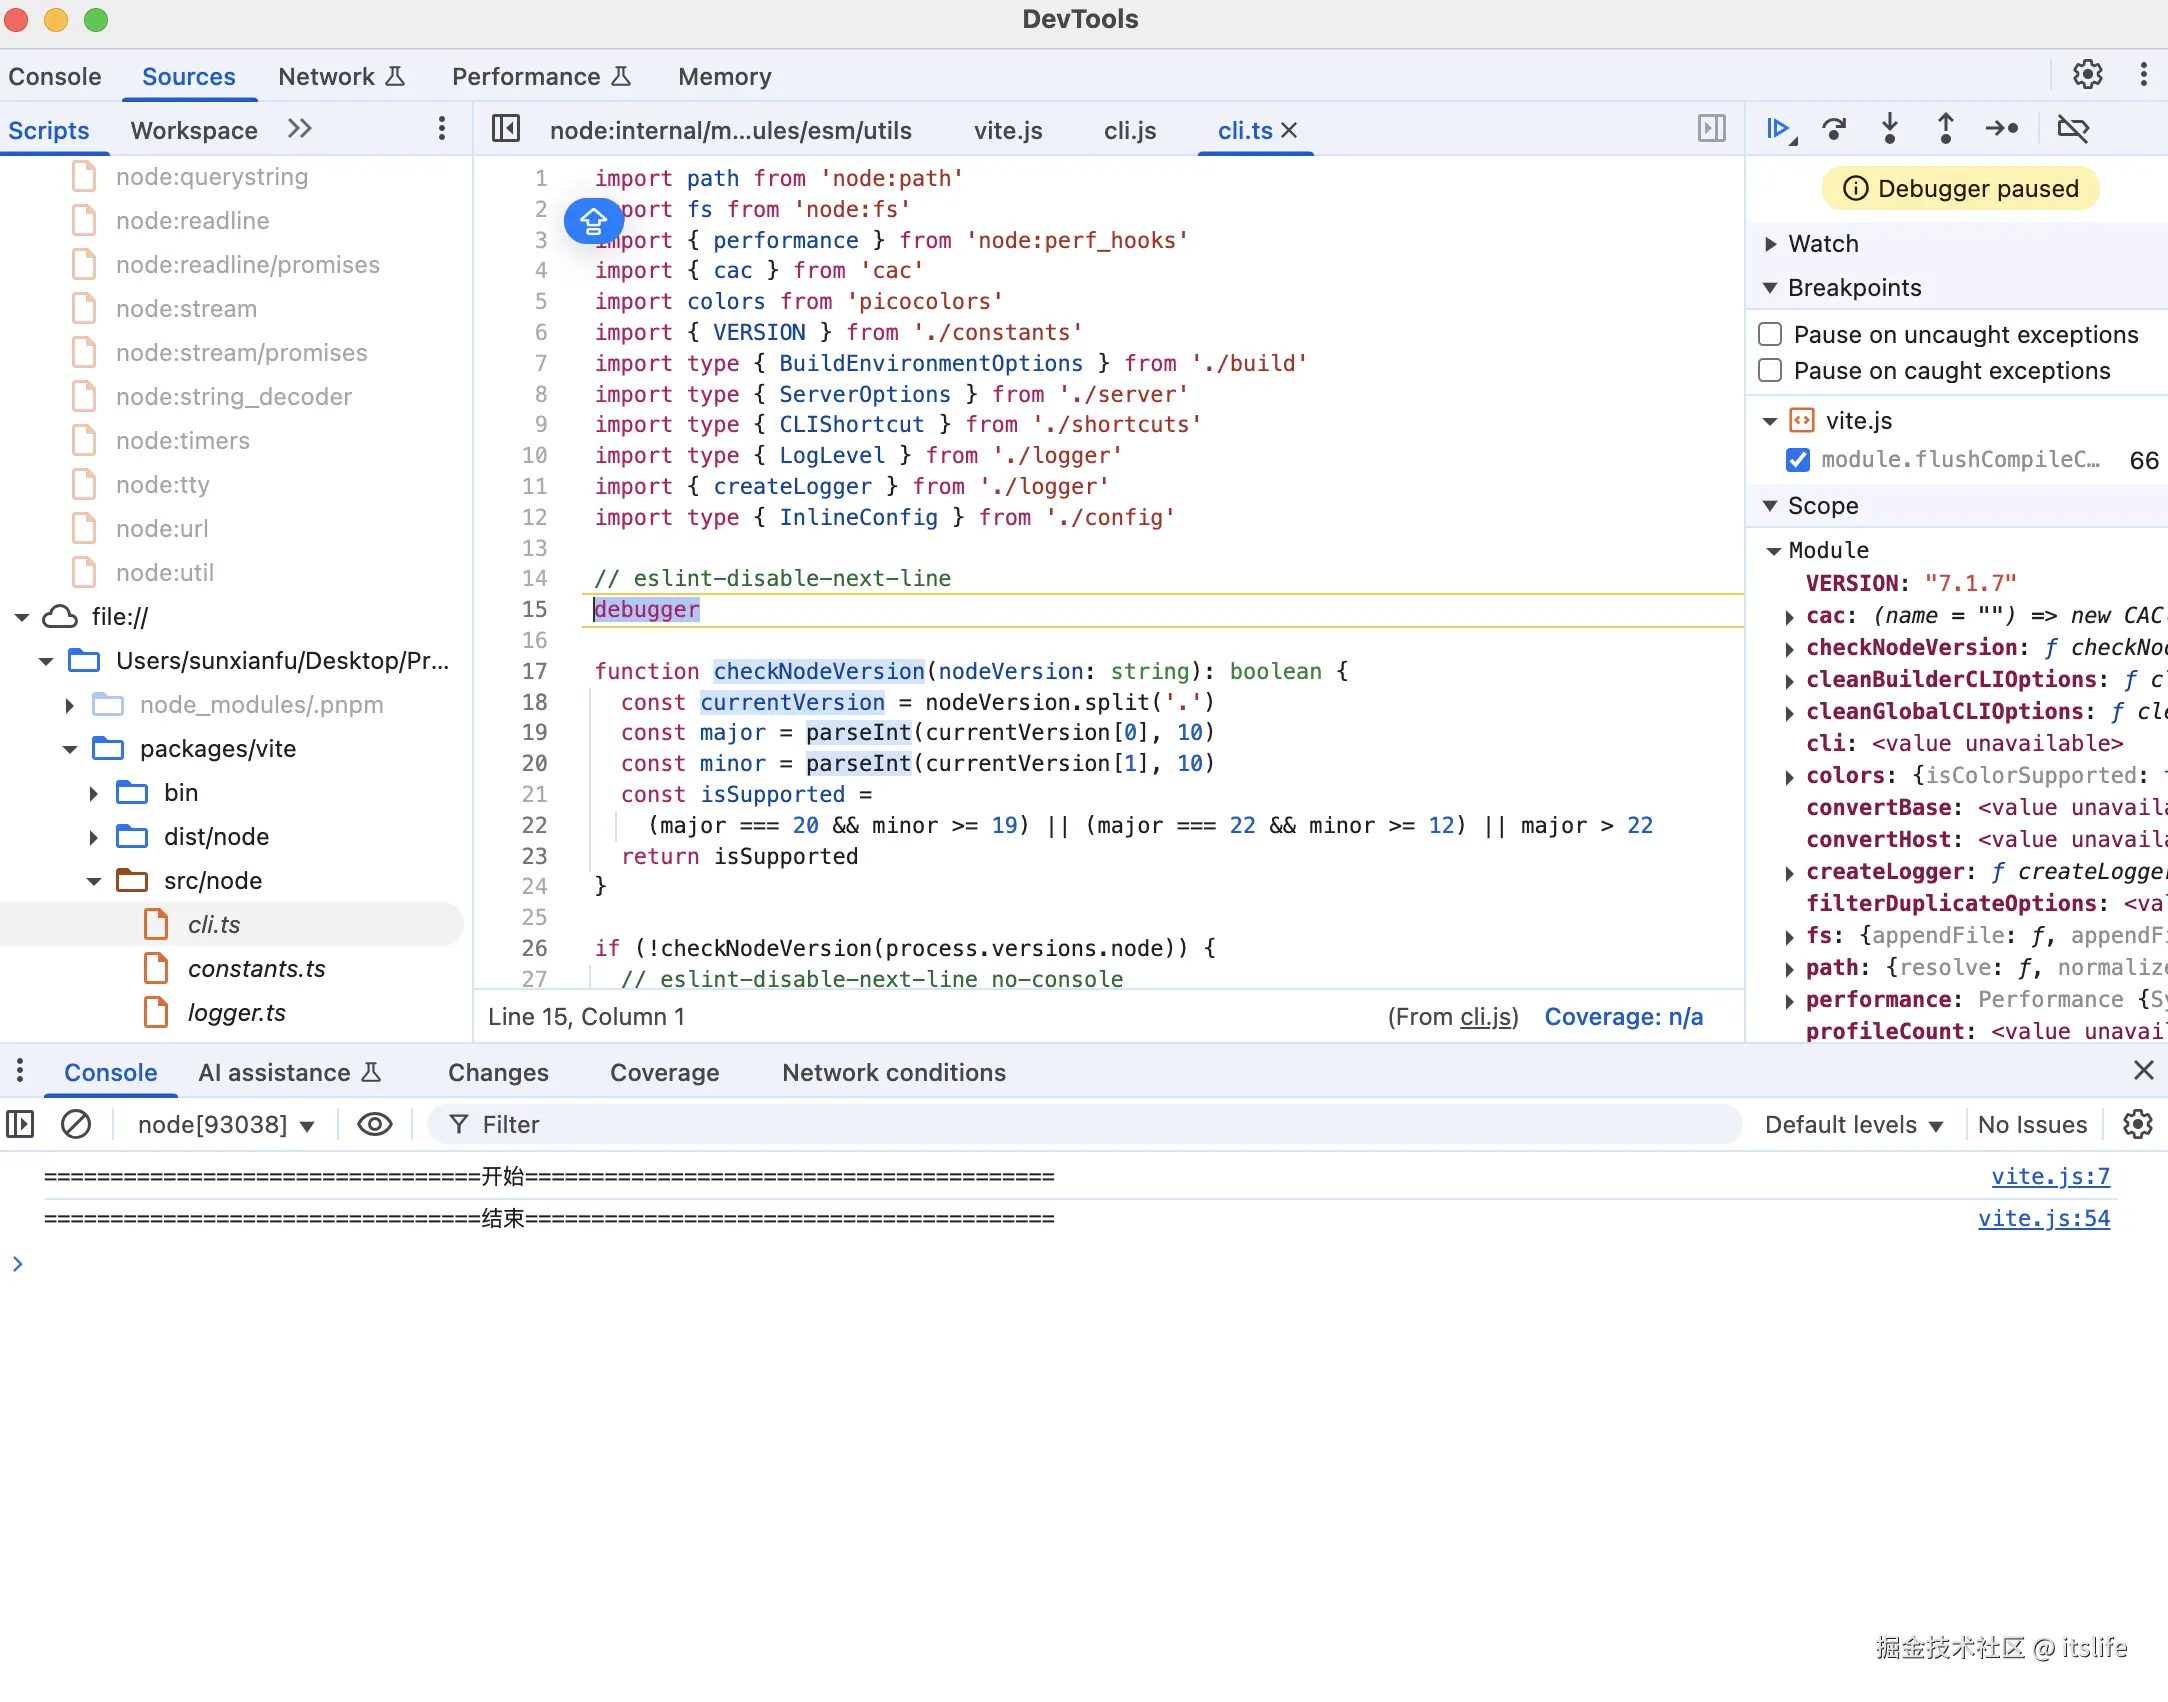This screenshot has height=1702, width=2168.
Task: Click the Coverage: n/a link
Action: (1623, 1017)
